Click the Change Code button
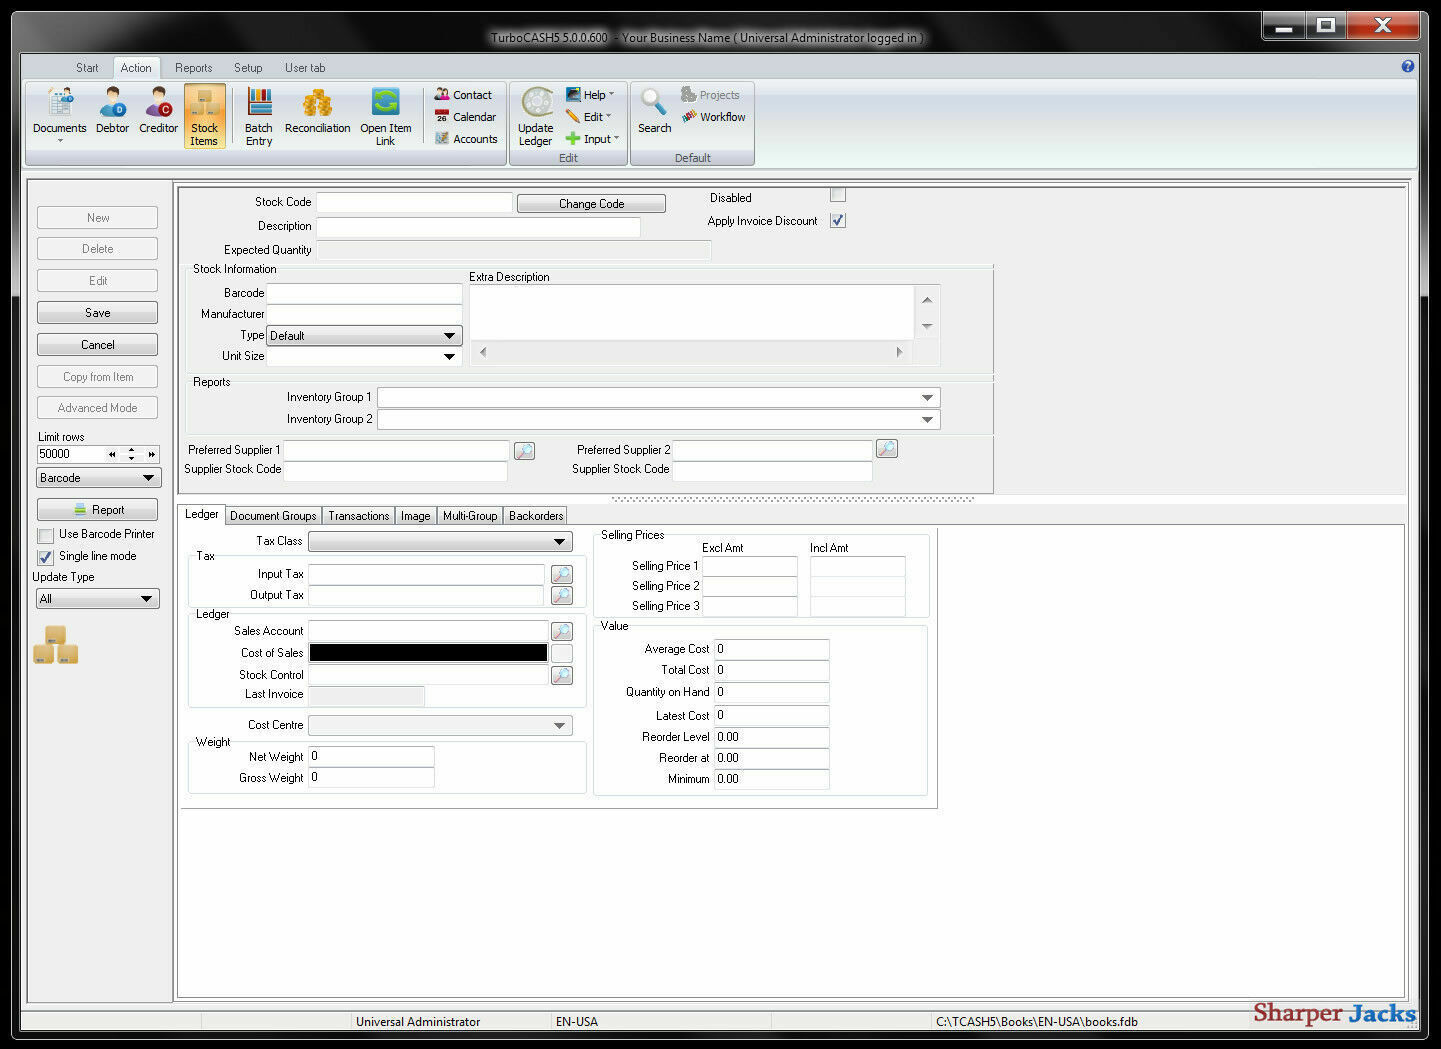Screen dimensions: 1441x1049 (x=591, y=203)
